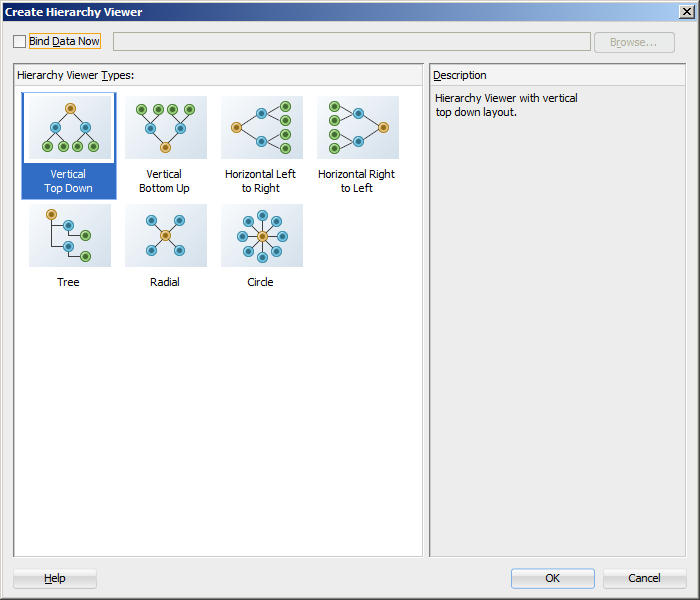Viewport: 700px width, 600px height.
Task: Enable the Bind Data Now checkbox
Action: click(19, 42)
